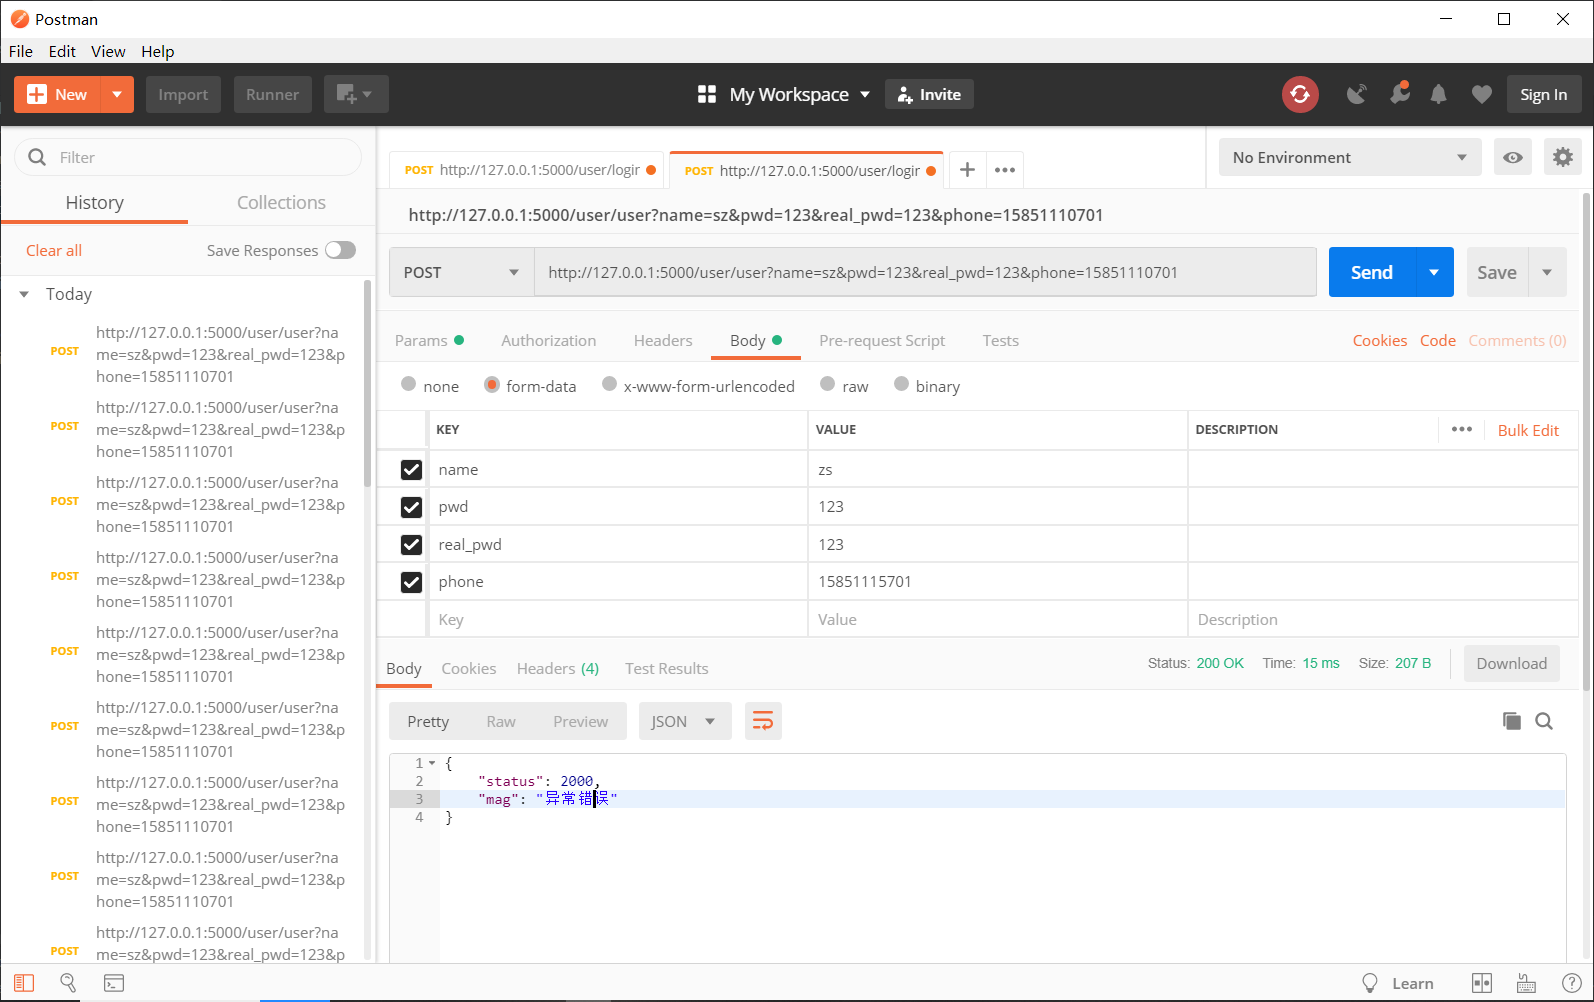Switch to the Collections tab
Screen dimensions: 1594x1002
click(x=281, y=202)
